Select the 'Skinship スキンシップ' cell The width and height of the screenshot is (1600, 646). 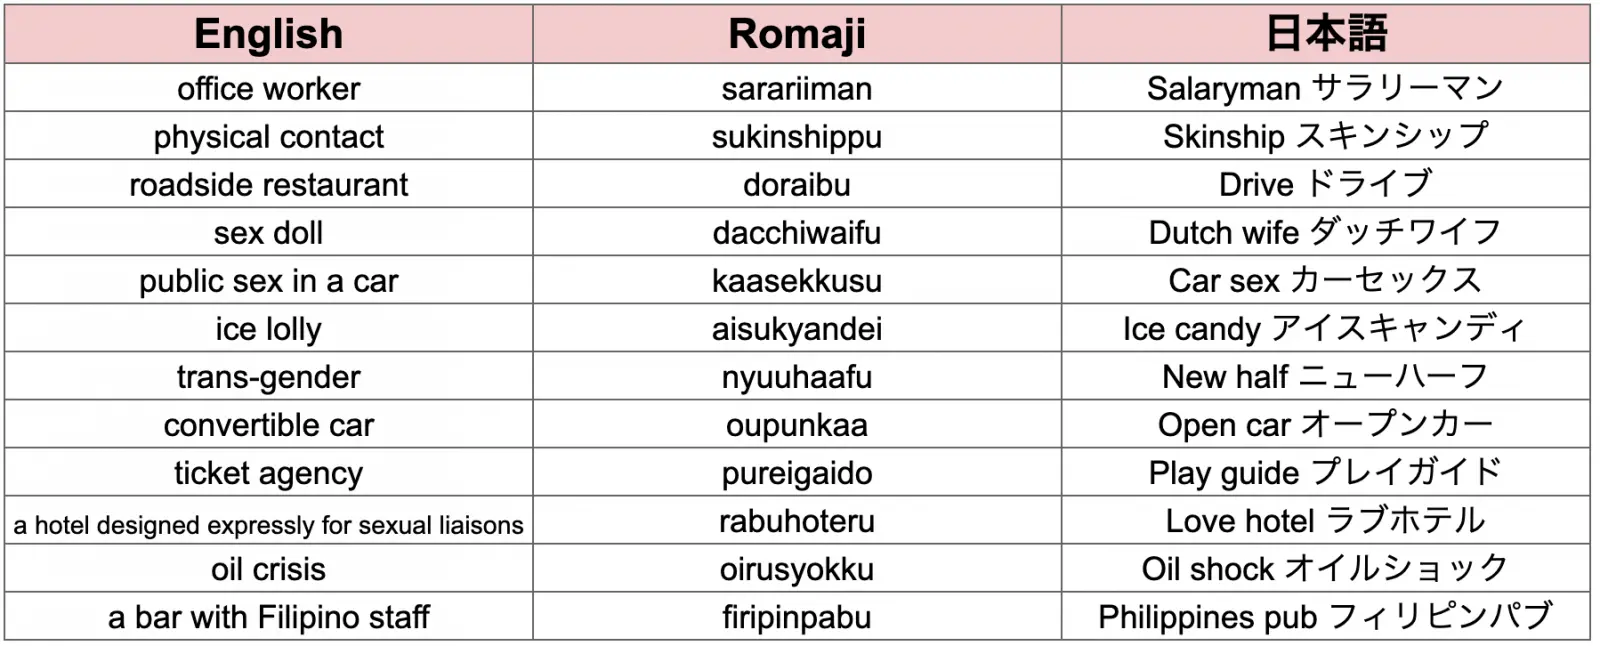pyautogui.click(x=1325, y=137)
